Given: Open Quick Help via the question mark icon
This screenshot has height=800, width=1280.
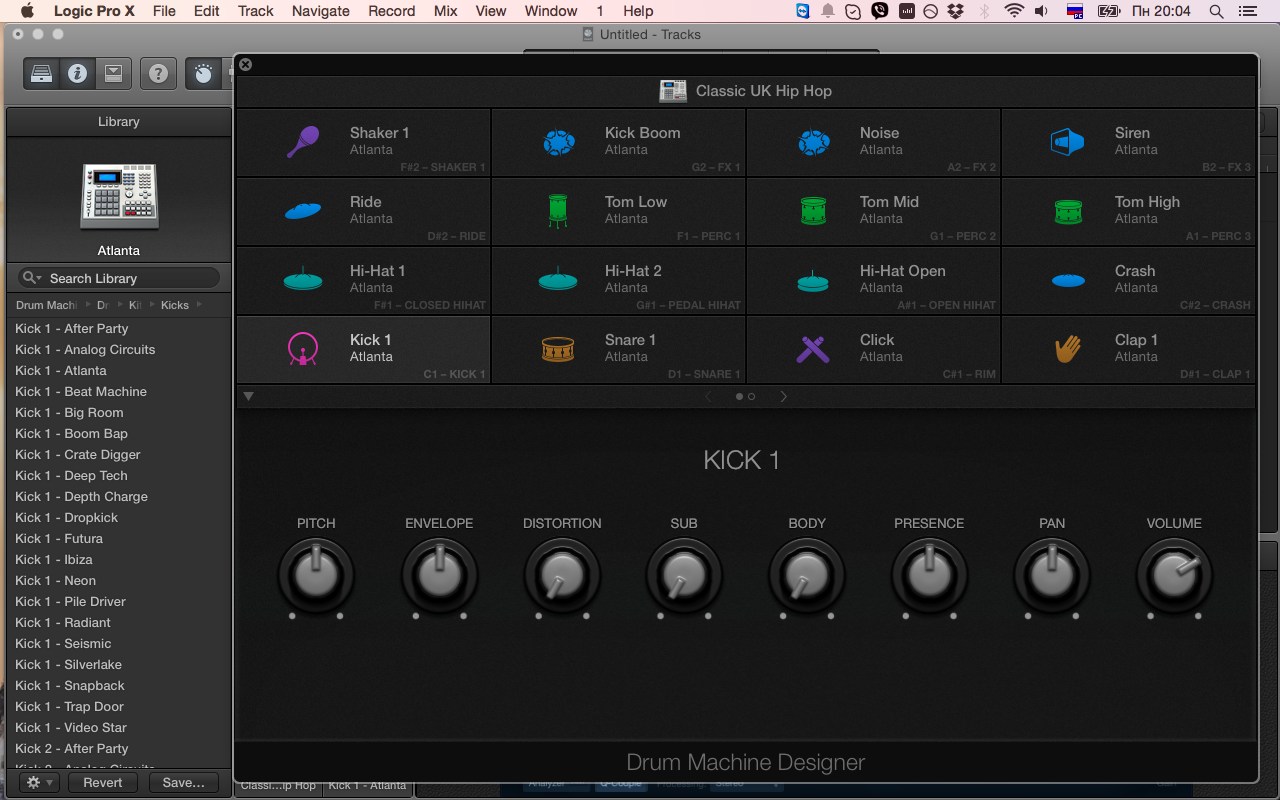Looking at the screenshot, I should click(158, 72).
